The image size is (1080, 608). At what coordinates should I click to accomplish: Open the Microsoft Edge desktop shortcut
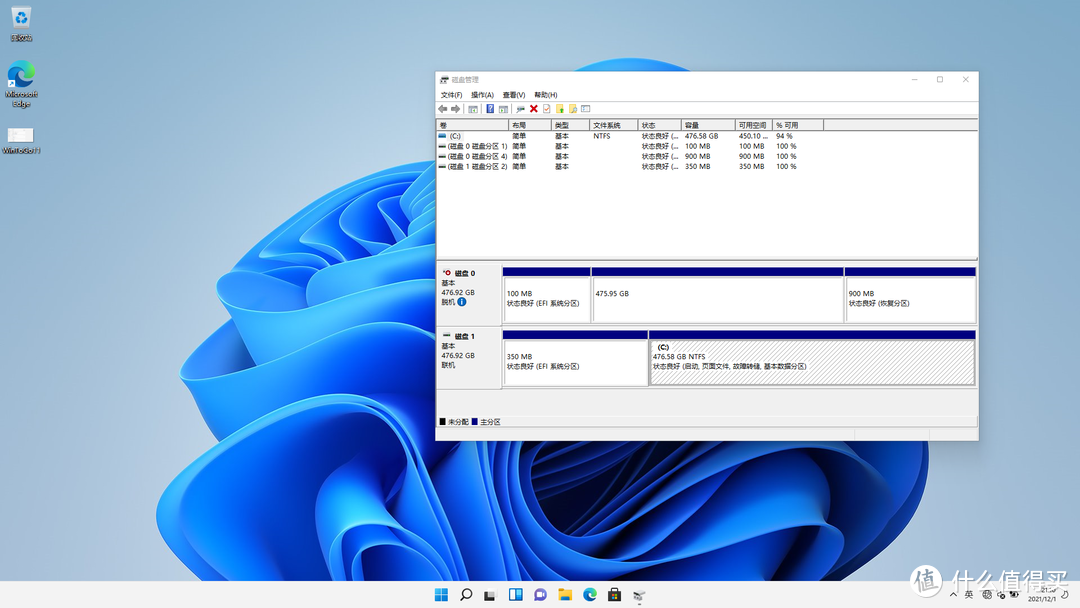click(21, 84)
